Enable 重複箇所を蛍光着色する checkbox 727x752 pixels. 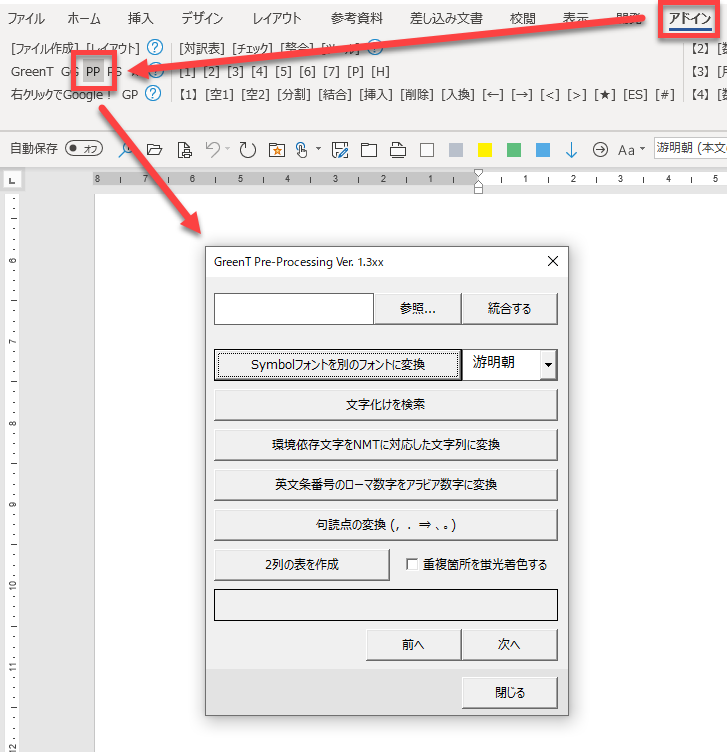(x=412, y=565)
